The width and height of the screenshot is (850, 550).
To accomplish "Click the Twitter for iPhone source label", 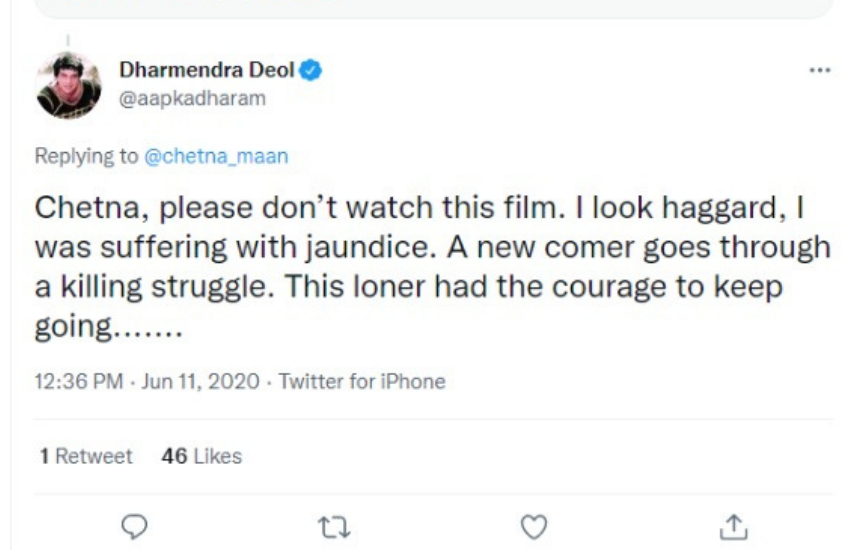I will click(x=362, y=381).
